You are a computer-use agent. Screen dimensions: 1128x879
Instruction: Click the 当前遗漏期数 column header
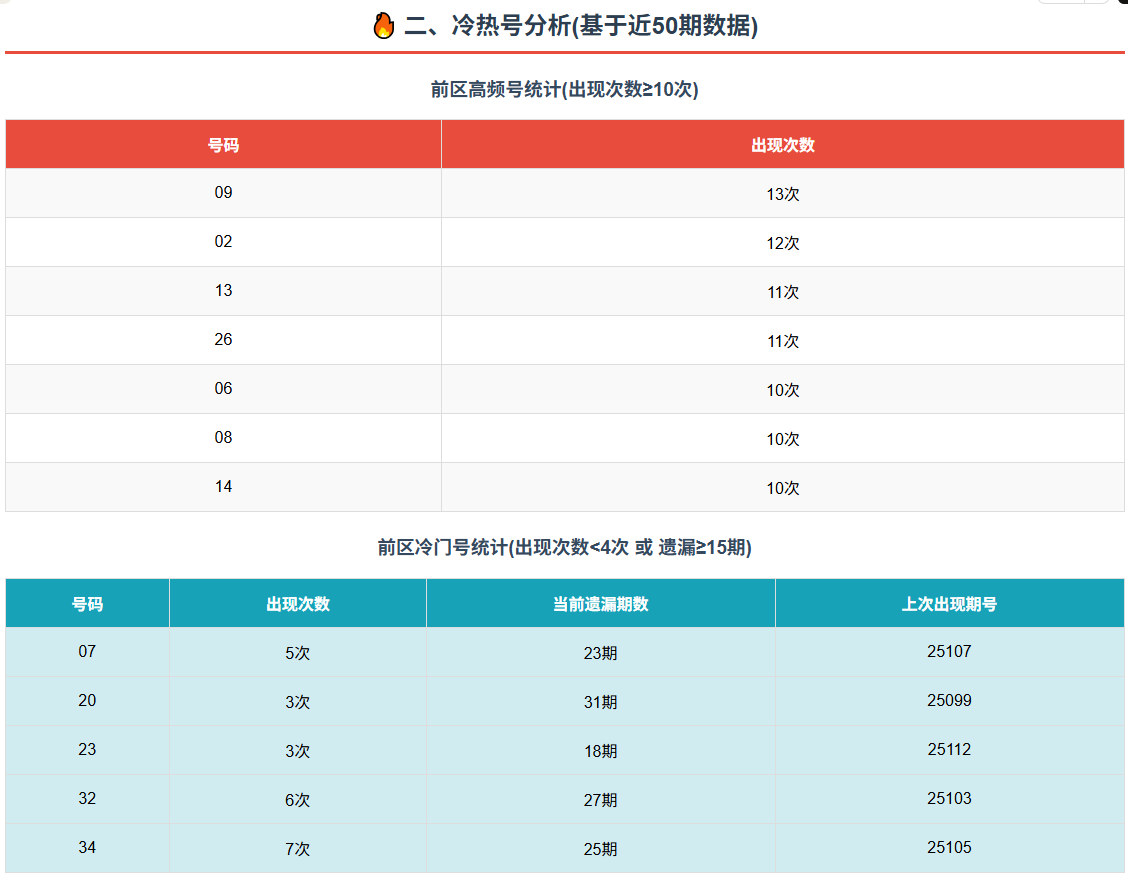600,604
